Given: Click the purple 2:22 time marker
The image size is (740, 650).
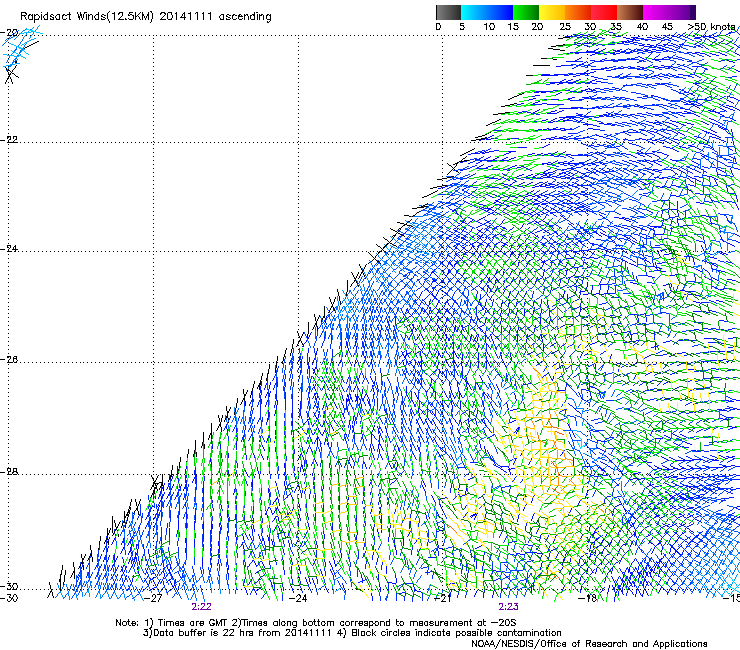Looking at the screenshot, I should (202, 607).
